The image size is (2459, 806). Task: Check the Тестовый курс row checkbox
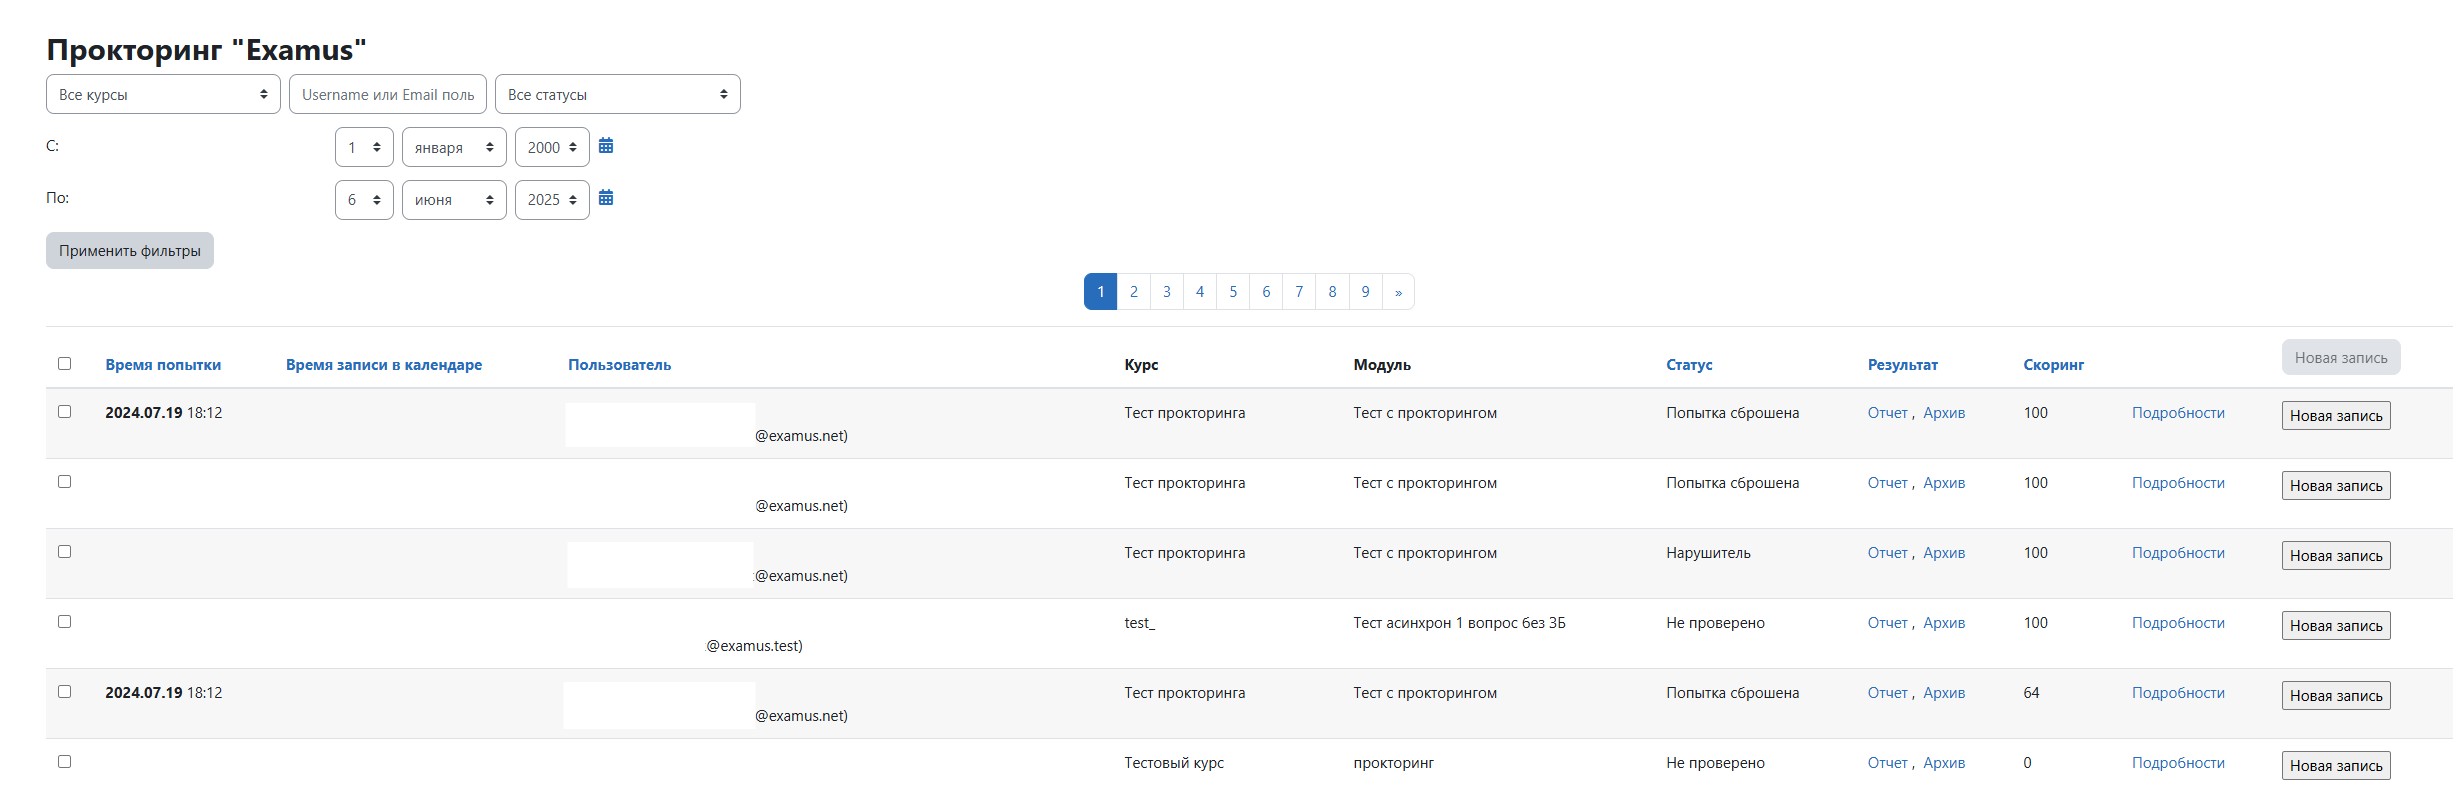click(65, 761)
